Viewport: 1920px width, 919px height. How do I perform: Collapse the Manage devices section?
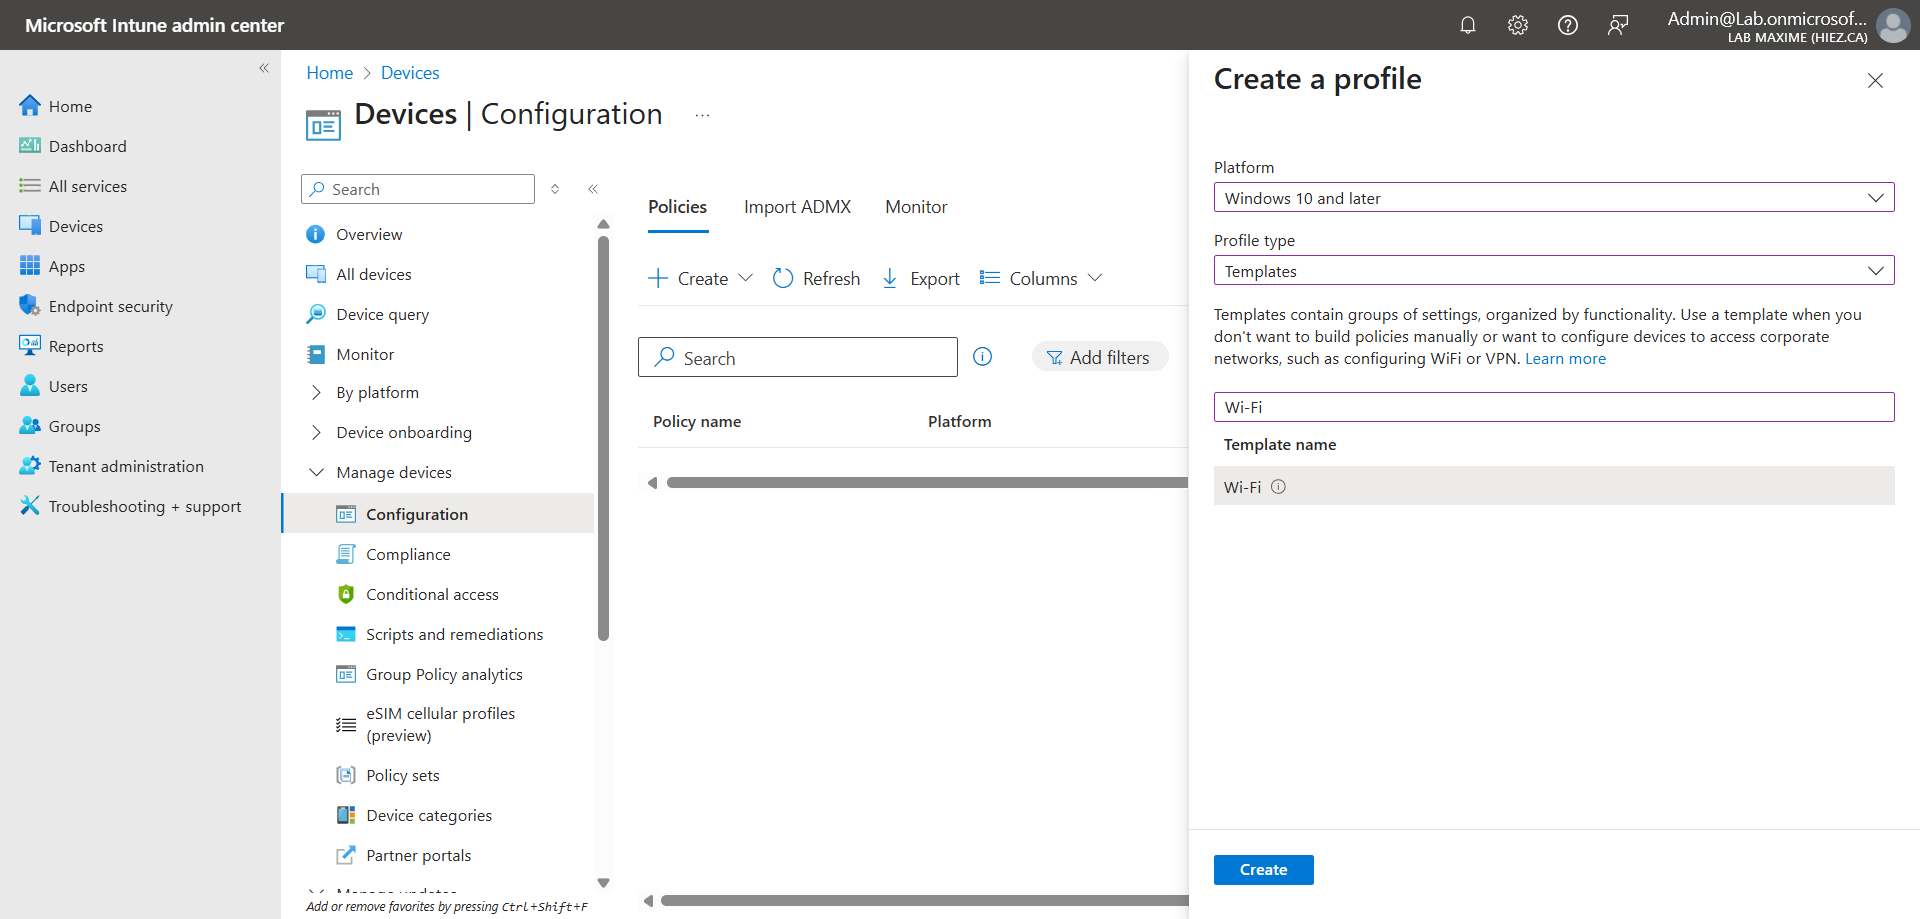pos(316,473)
